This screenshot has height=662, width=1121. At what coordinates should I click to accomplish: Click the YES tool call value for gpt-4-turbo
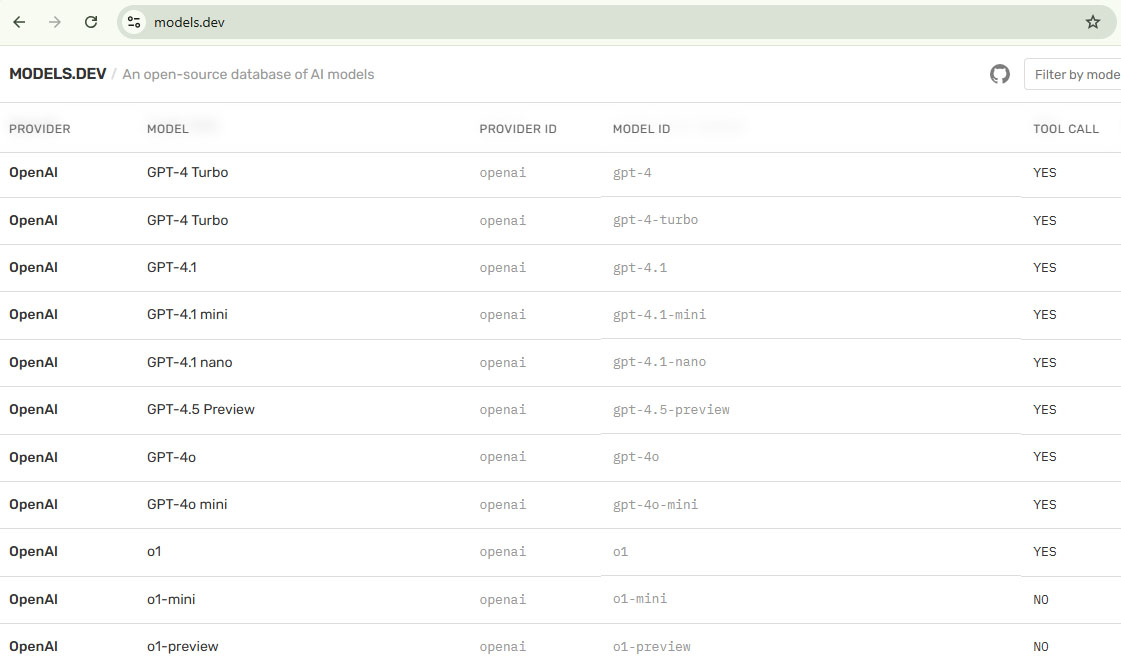coord(1045,221)
